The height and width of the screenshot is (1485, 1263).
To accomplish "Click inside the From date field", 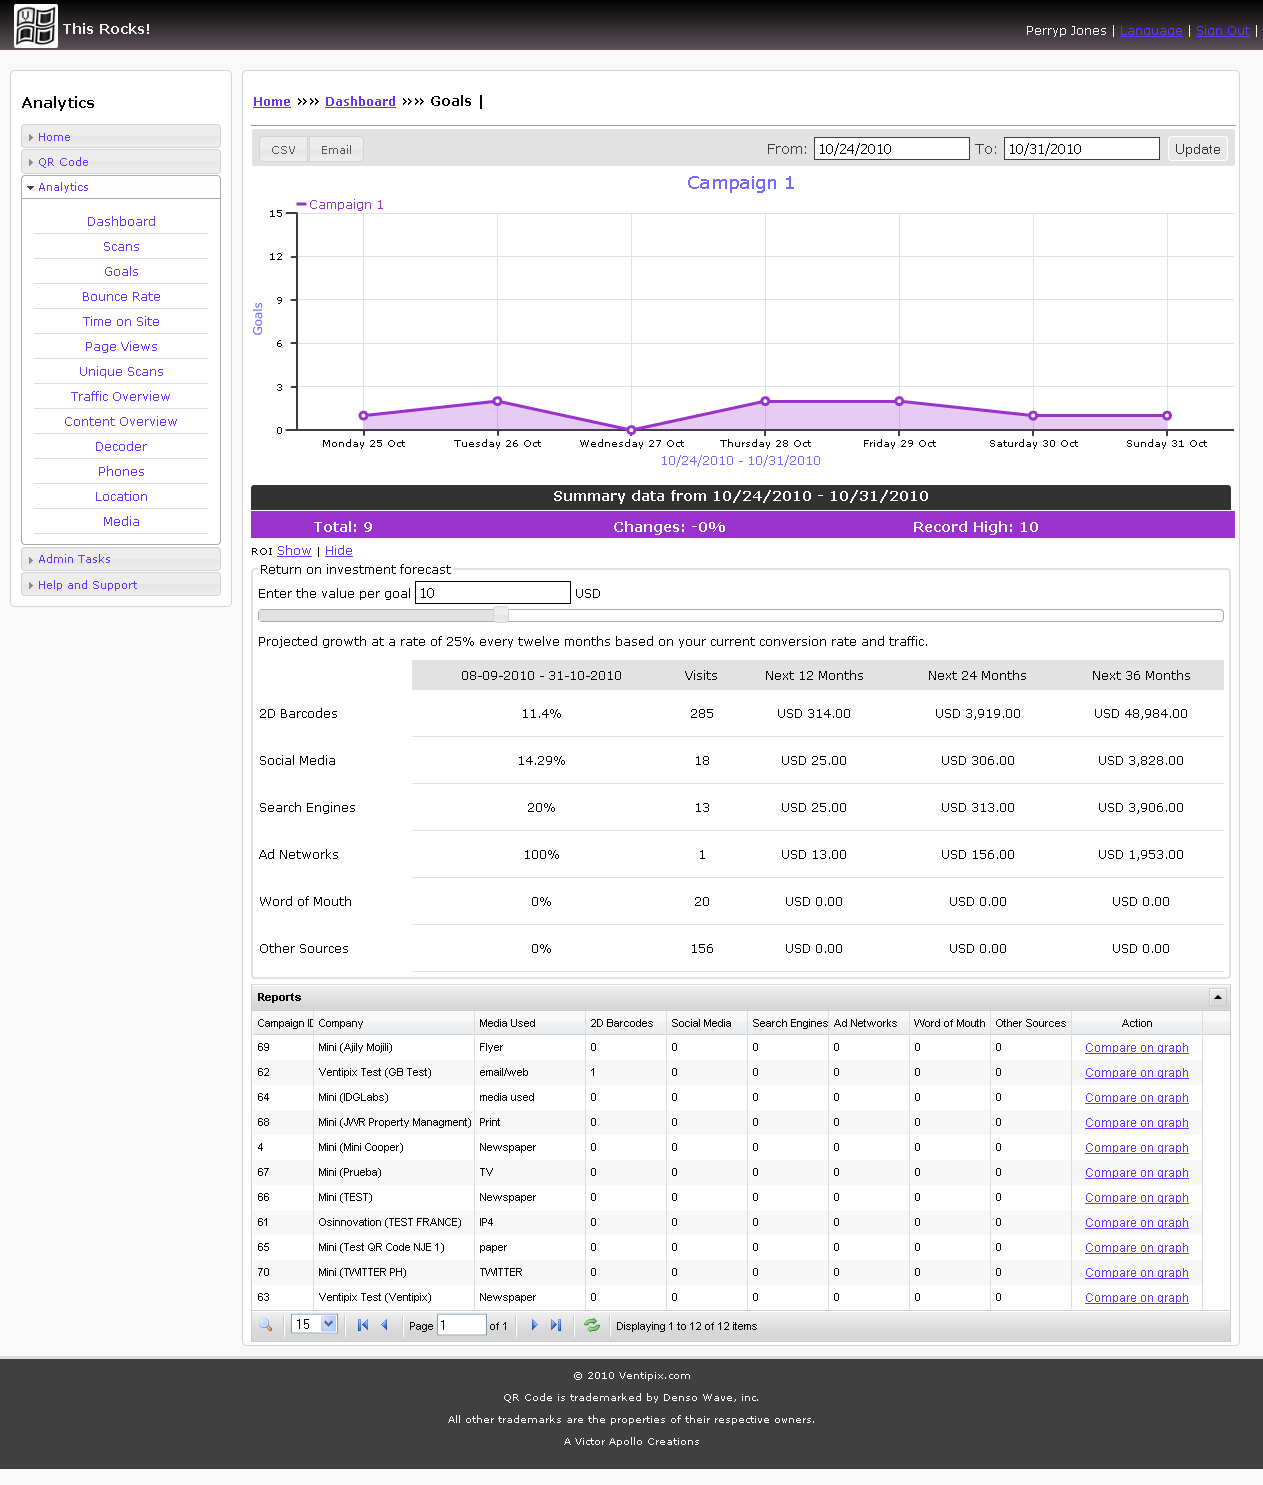I will point(890,148).
